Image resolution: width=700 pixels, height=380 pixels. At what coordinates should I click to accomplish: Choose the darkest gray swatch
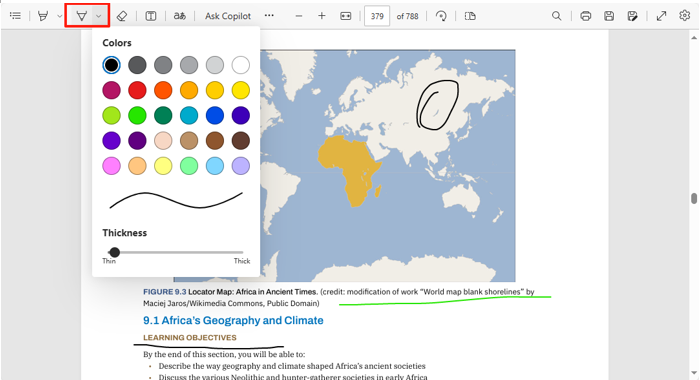(137, 65)
